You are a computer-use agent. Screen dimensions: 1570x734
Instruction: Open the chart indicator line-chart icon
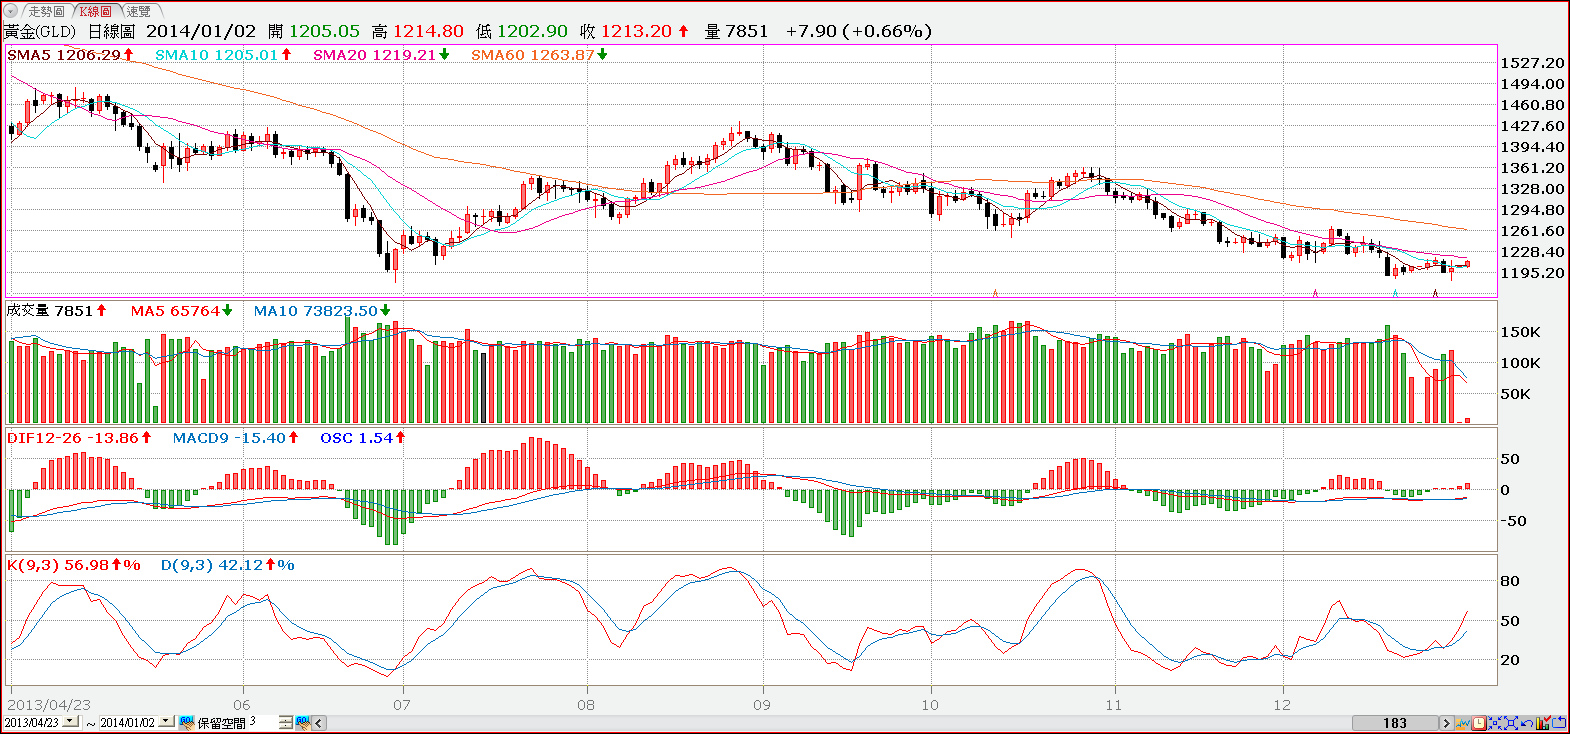pyautogui.click(x=1462, y=723)
